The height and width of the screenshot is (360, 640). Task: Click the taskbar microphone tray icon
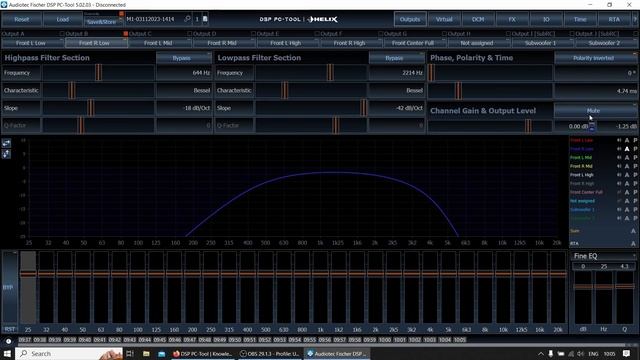[x=551, y=353]
